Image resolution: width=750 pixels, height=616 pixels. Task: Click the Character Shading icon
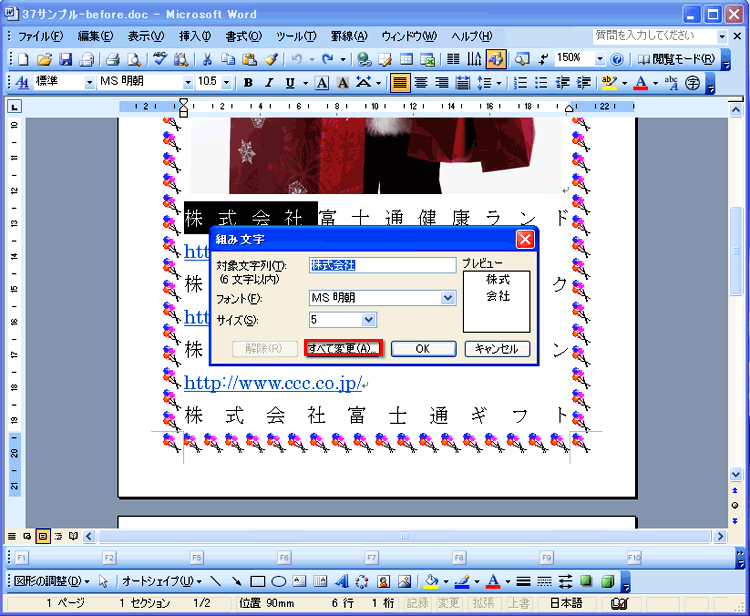(342, 83)
